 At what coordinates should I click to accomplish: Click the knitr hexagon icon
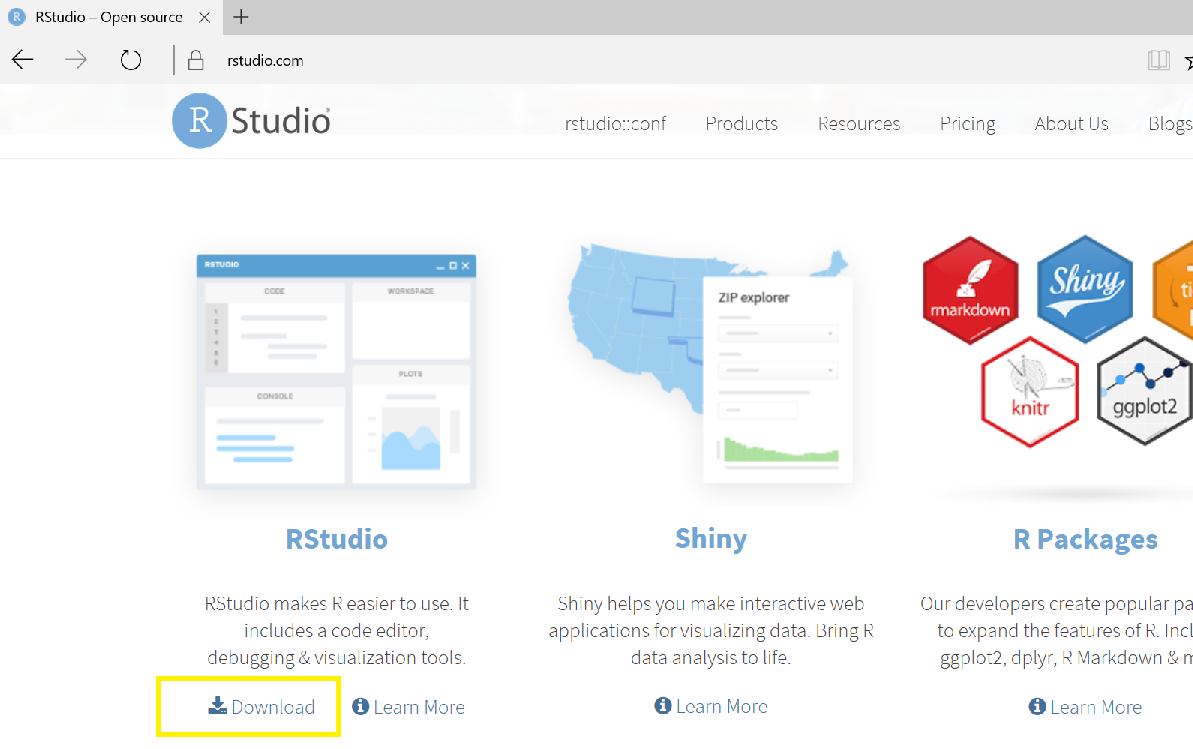[1030, 392]
